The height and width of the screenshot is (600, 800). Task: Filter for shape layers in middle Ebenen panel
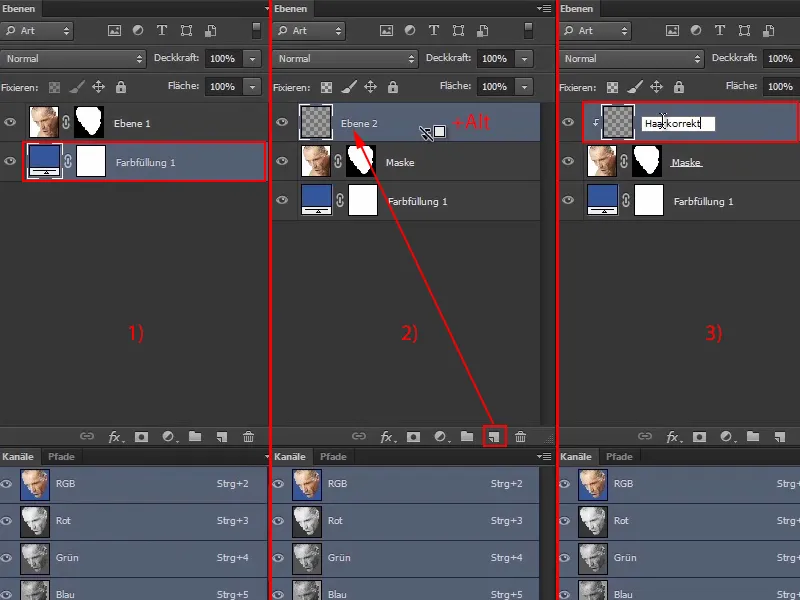coord(458,31)
